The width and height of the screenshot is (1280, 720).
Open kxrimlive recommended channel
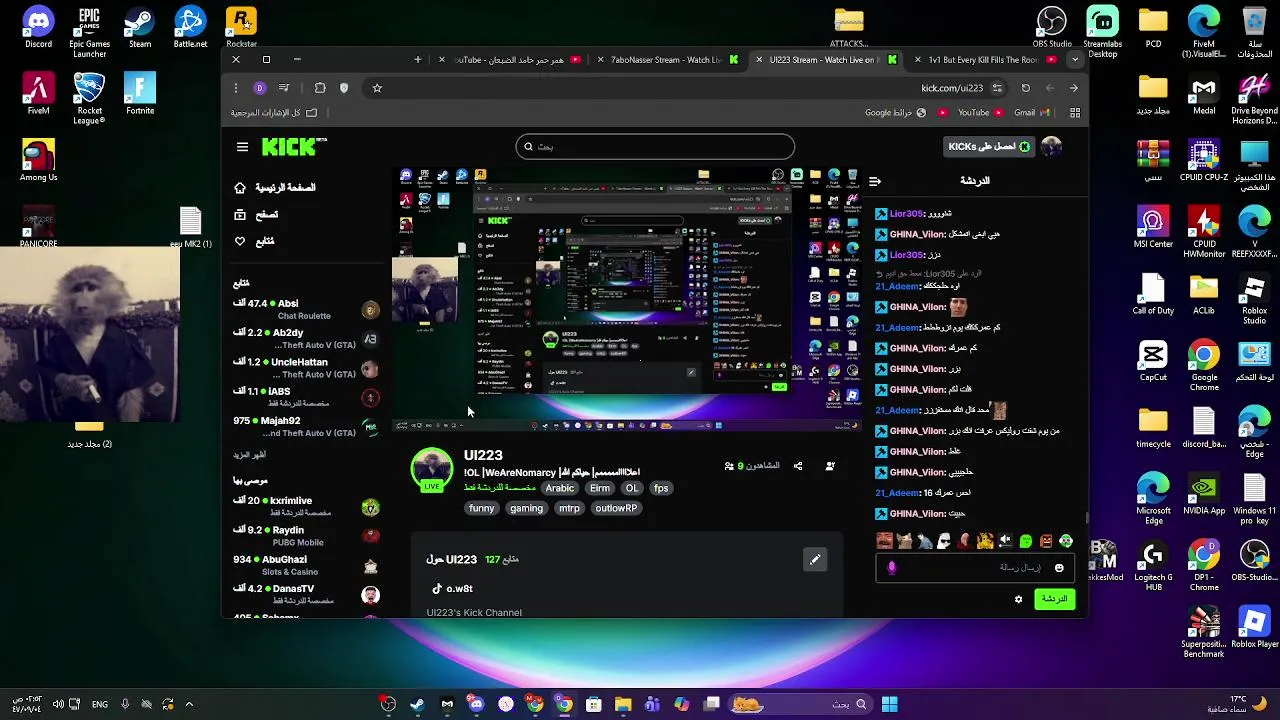coord(306,506)
